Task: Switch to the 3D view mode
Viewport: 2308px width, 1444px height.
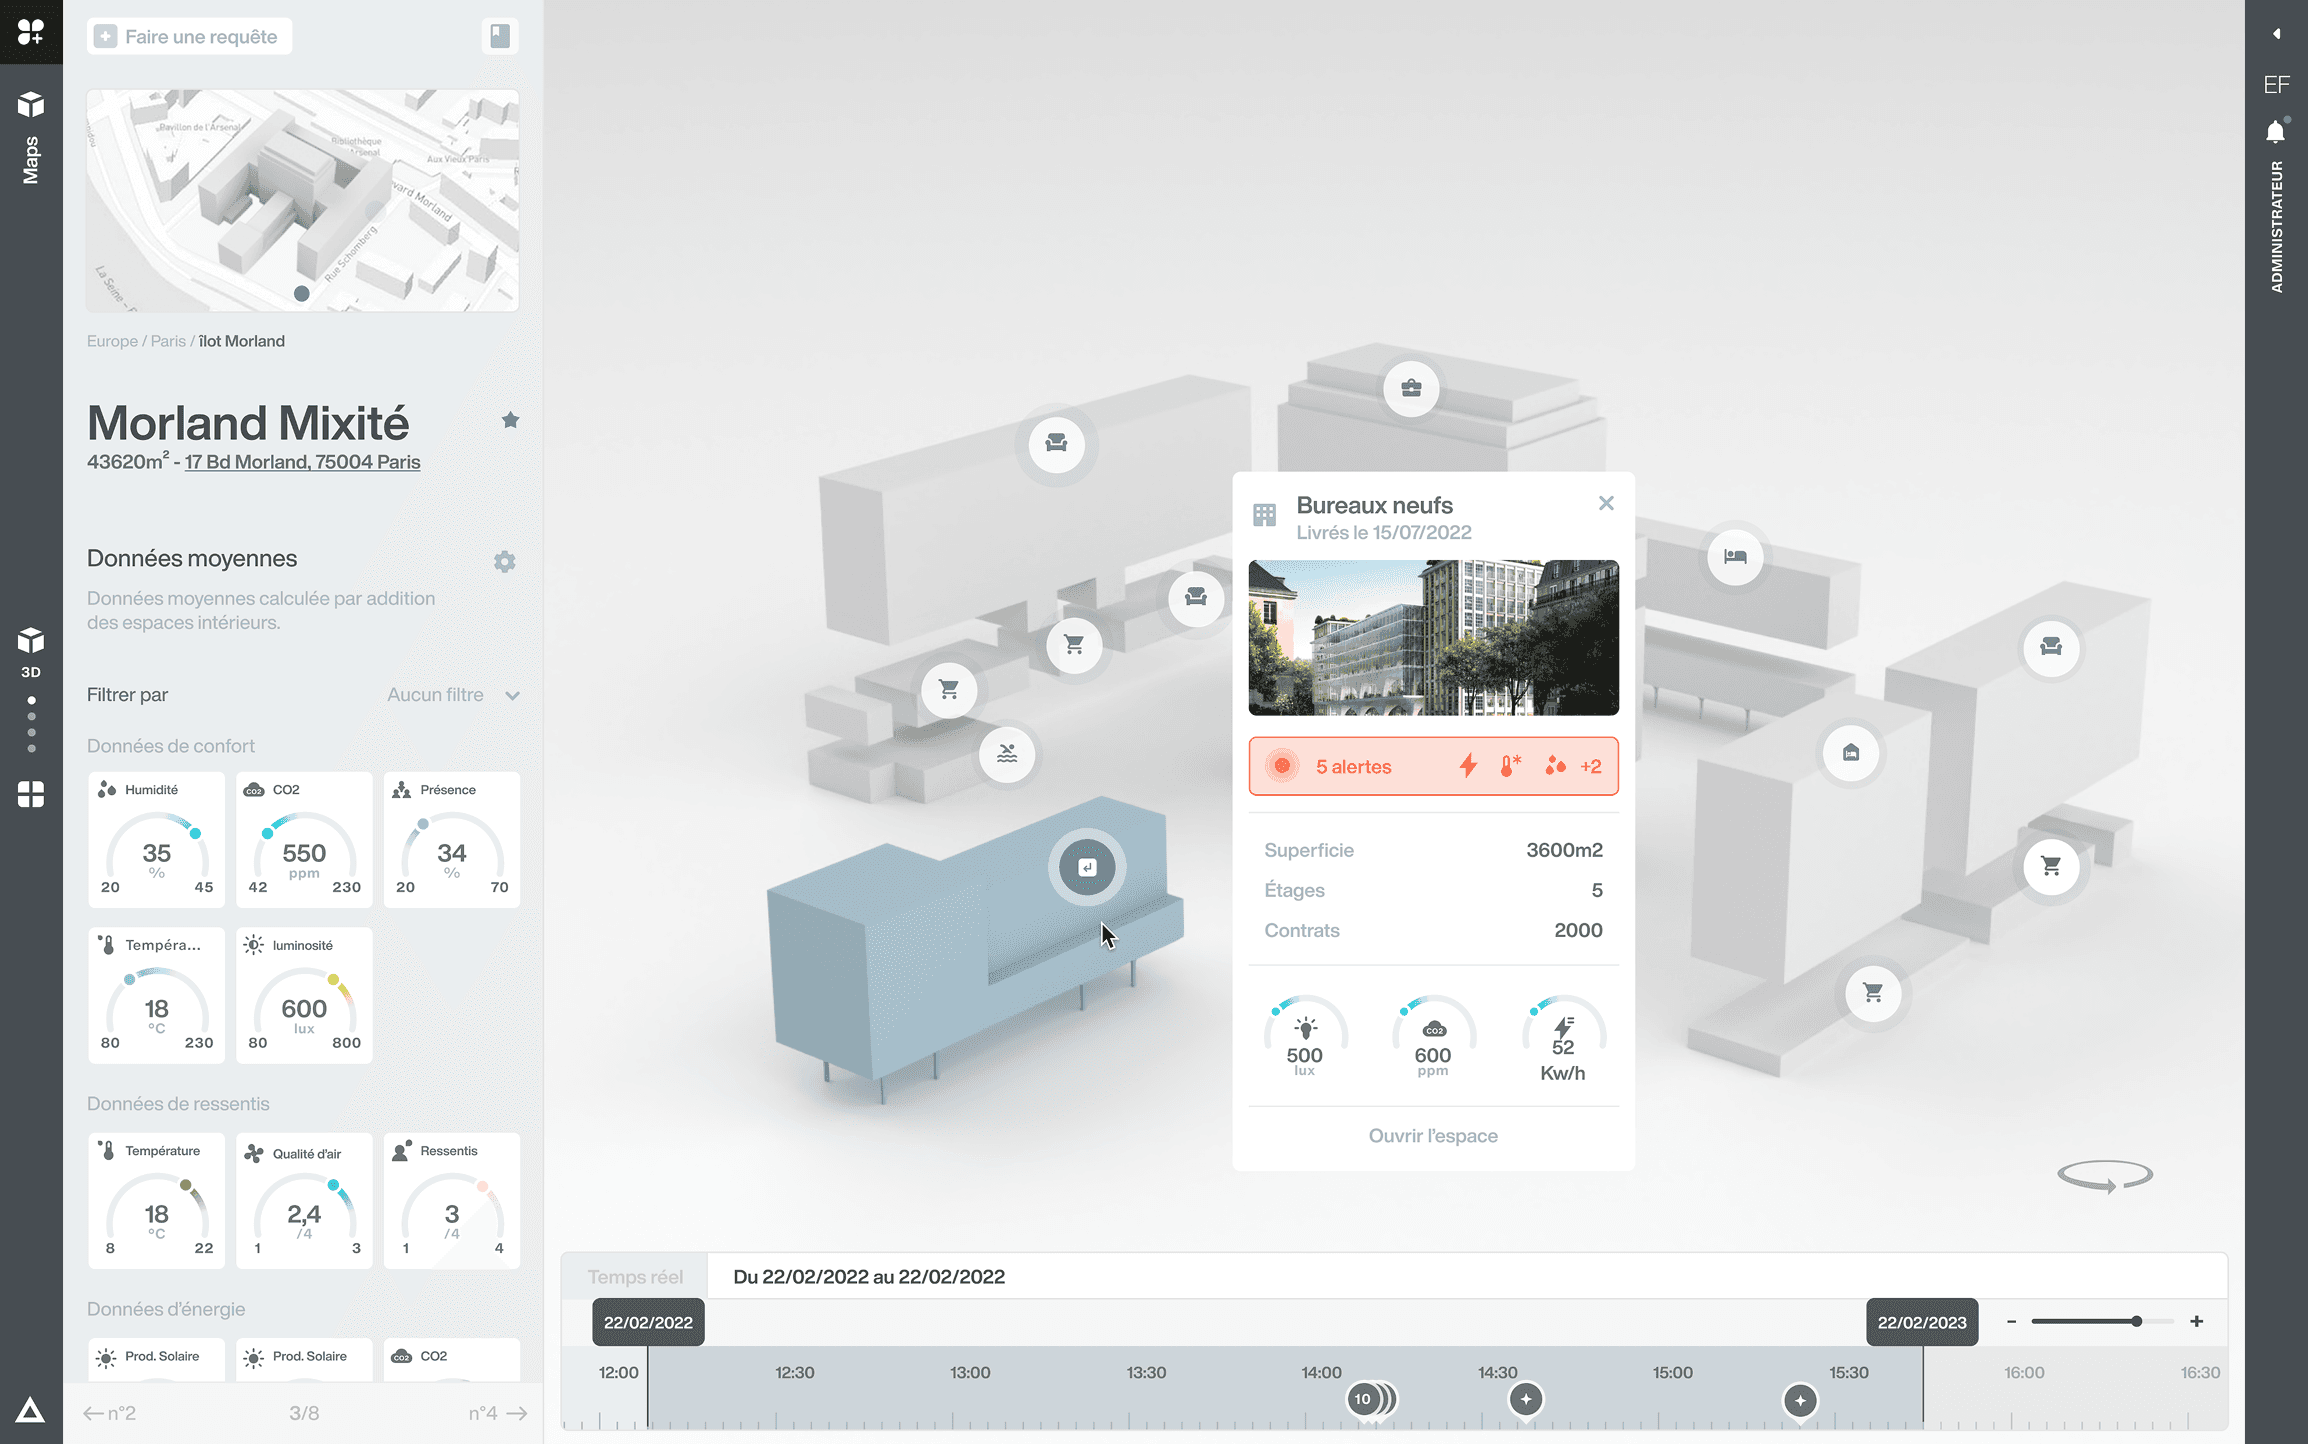Action: (x=31, y=650)
